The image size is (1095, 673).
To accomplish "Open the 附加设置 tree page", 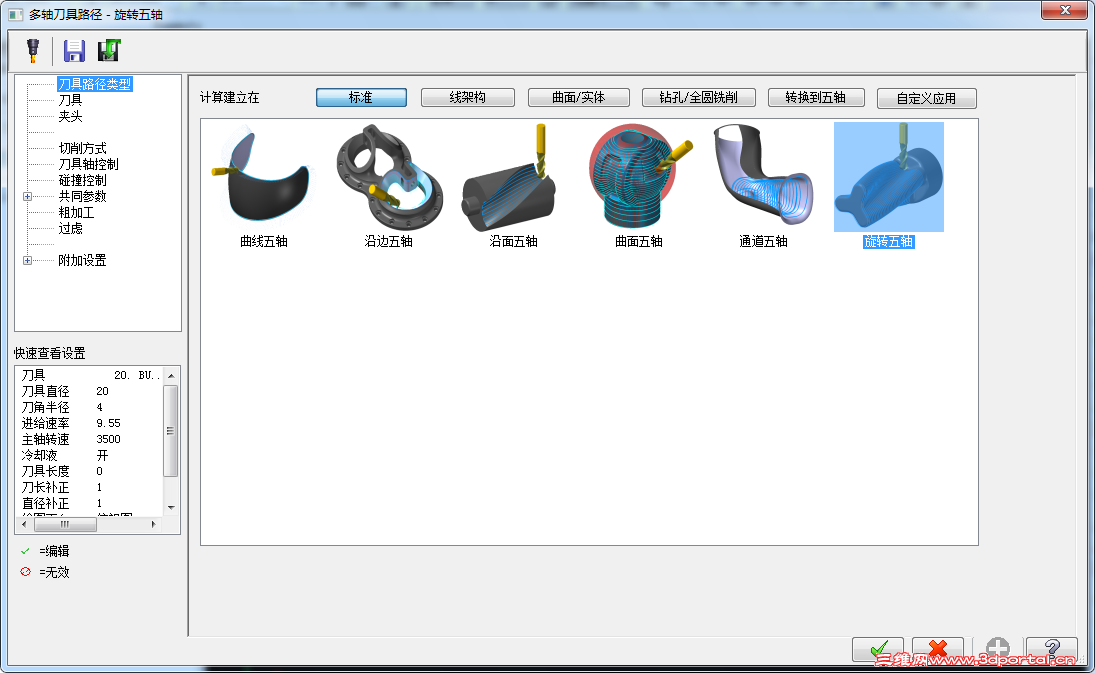I will click(82, 261).
